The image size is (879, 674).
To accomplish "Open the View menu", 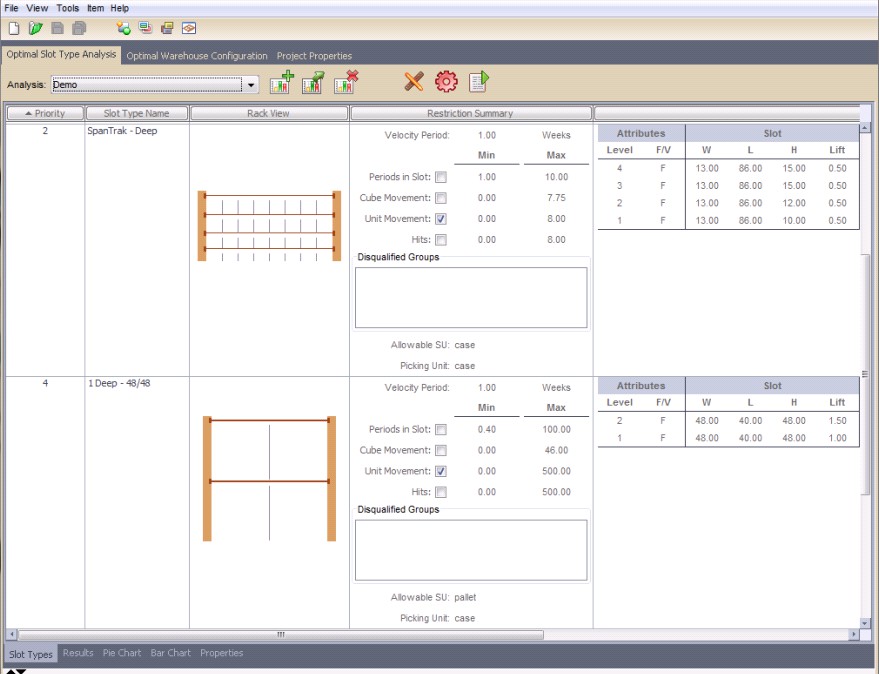I will [37, 8].
